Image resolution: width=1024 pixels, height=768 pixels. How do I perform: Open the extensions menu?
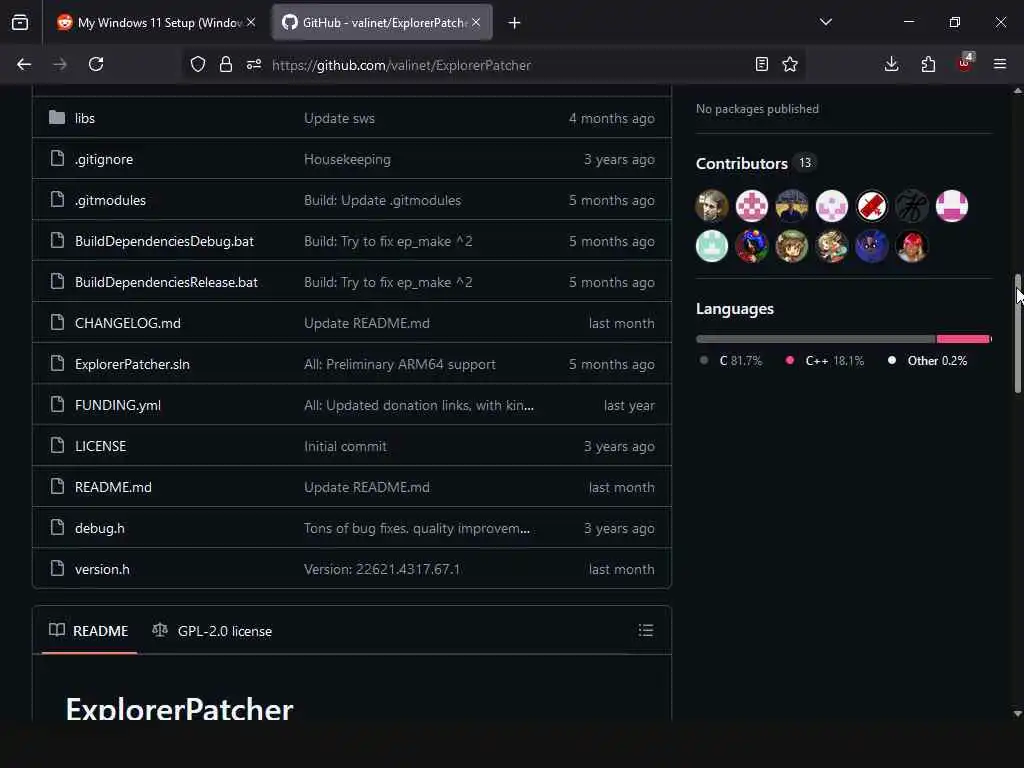(x=928, y=65)
